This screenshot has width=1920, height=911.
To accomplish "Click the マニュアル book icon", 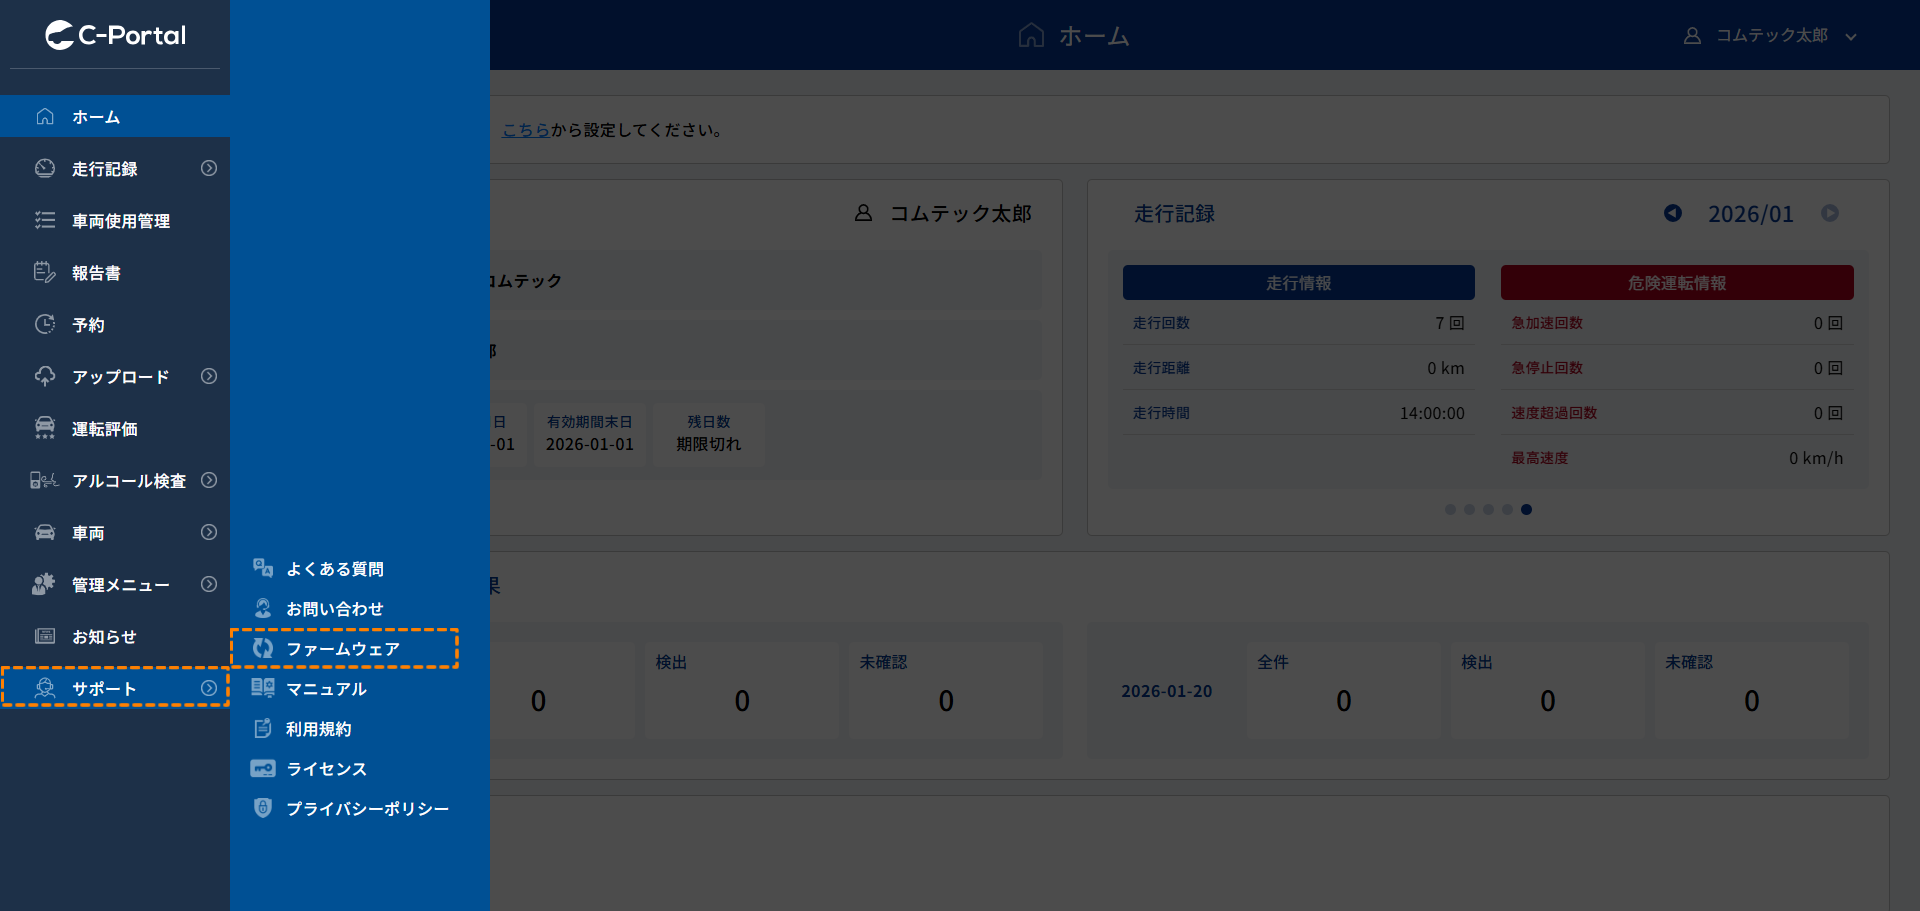I will coord(263,688).
